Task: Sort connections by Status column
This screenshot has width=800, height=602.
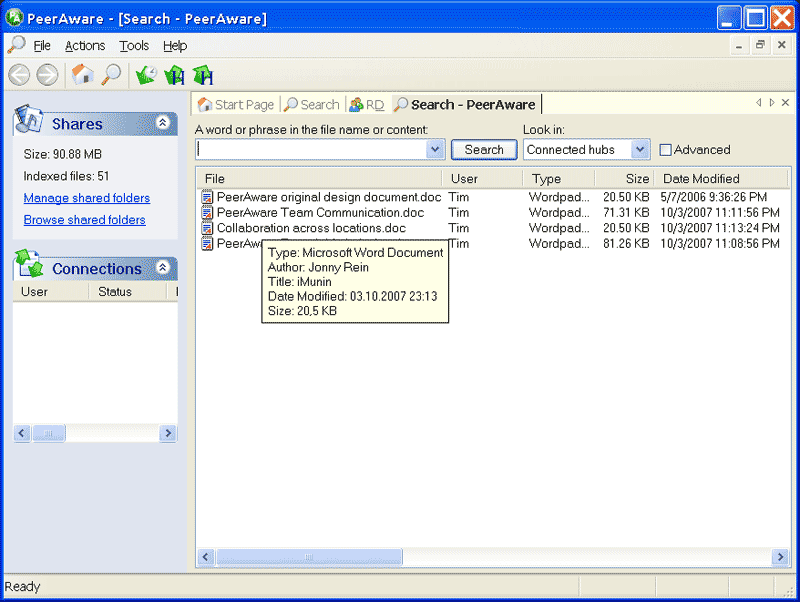Action: pos(128,292)
